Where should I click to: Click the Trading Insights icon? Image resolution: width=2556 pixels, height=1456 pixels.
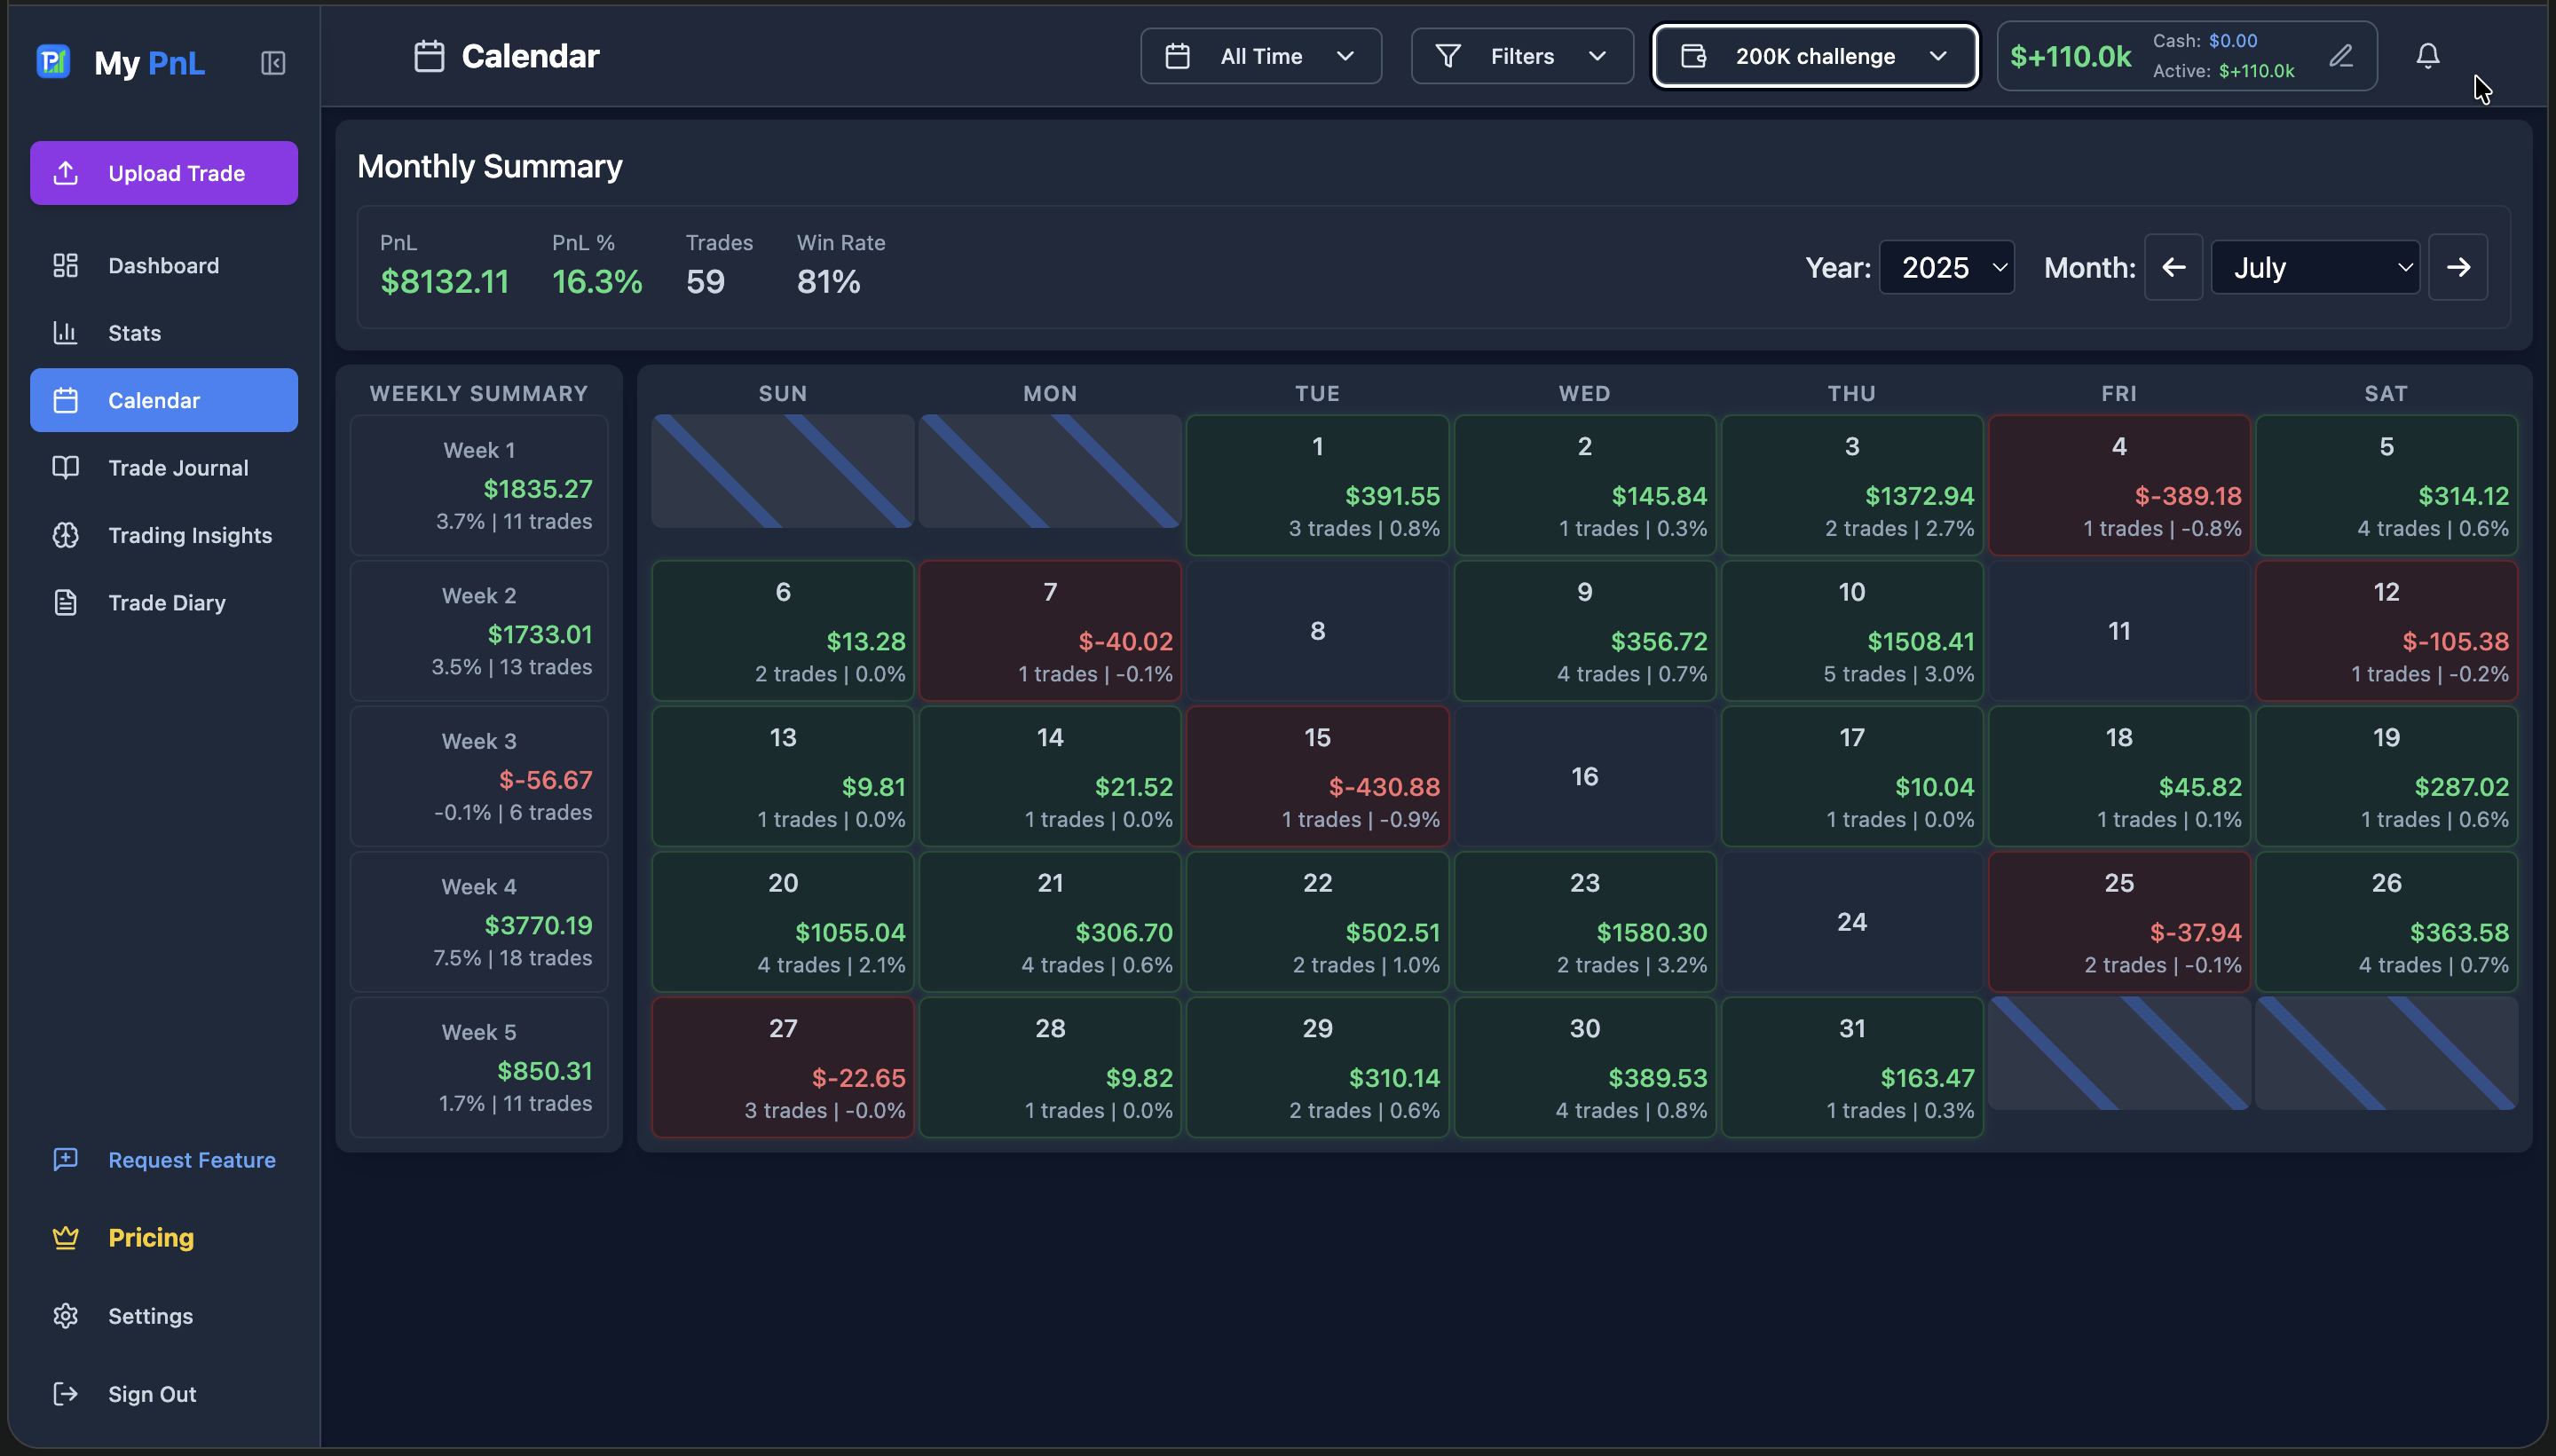pos(65,535)
